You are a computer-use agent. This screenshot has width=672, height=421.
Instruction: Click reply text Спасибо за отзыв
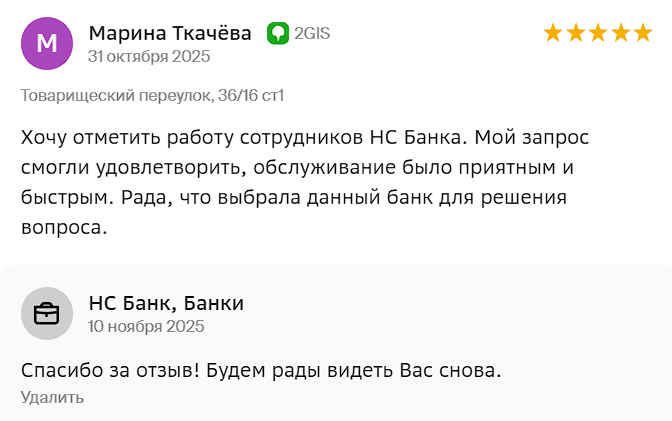(x=106, y=370)
